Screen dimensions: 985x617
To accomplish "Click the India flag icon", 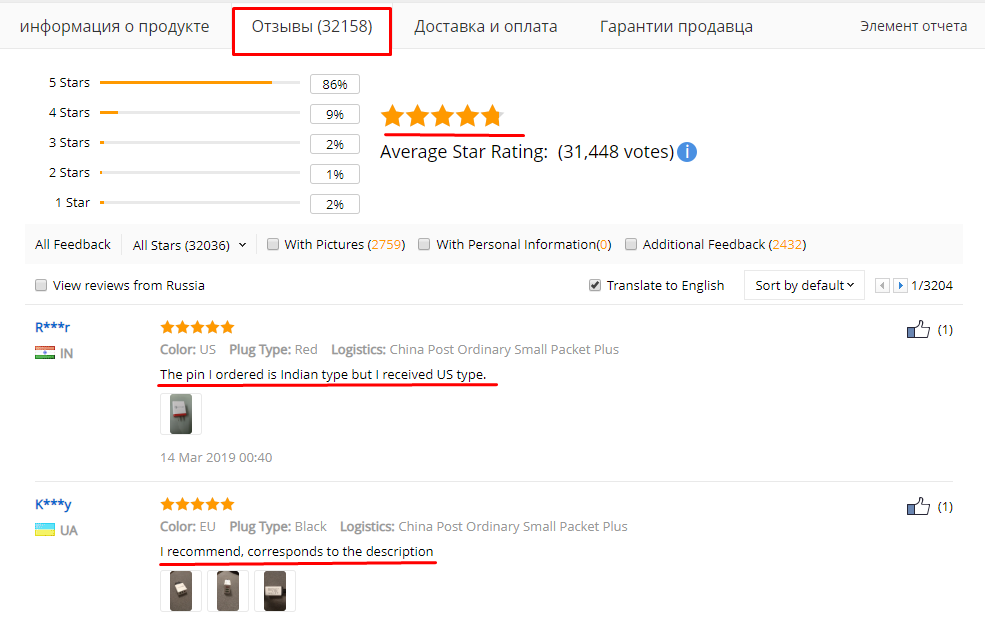I will (45, 353).
